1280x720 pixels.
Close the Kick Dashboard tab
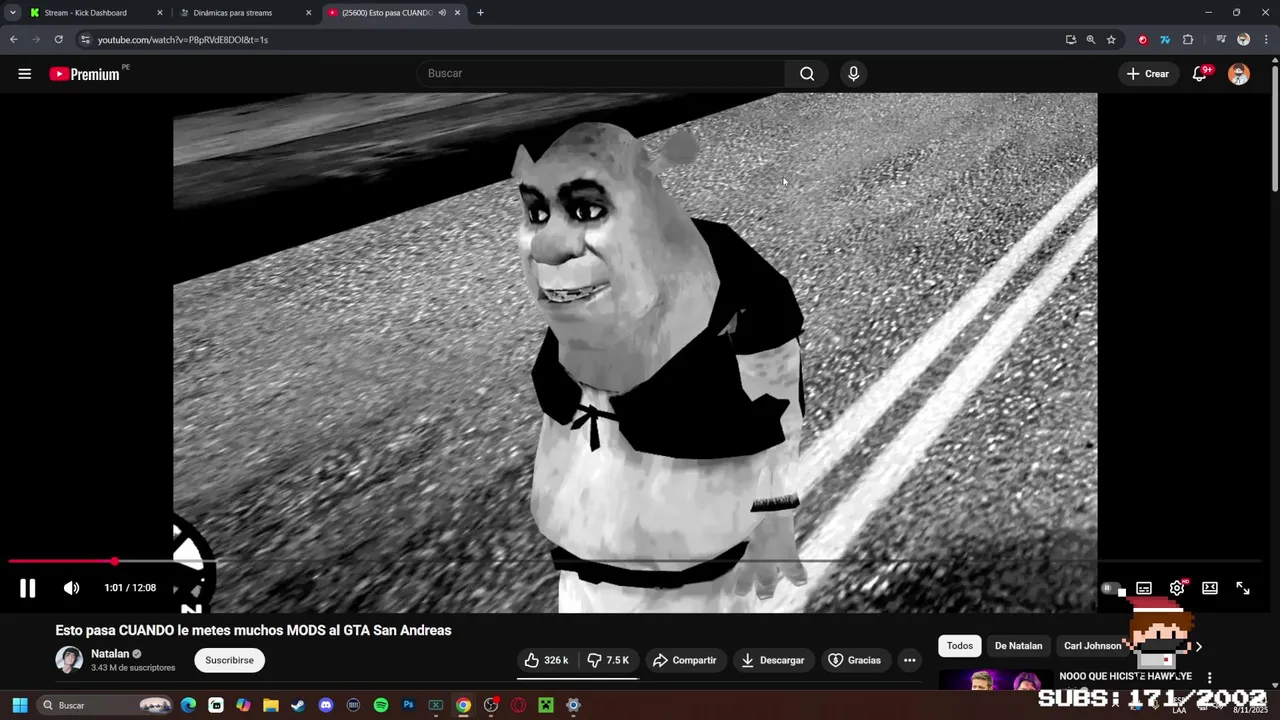click(159, 13)
